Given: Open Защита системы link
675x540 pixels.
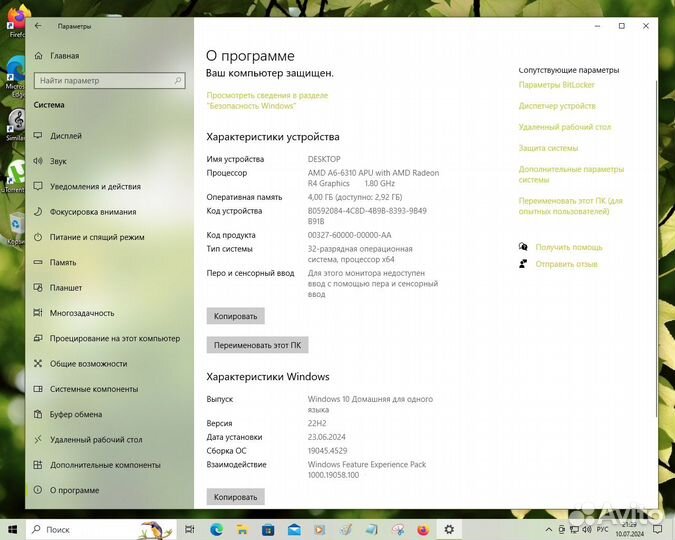Looking at the screenshot, I should point(548,148).
